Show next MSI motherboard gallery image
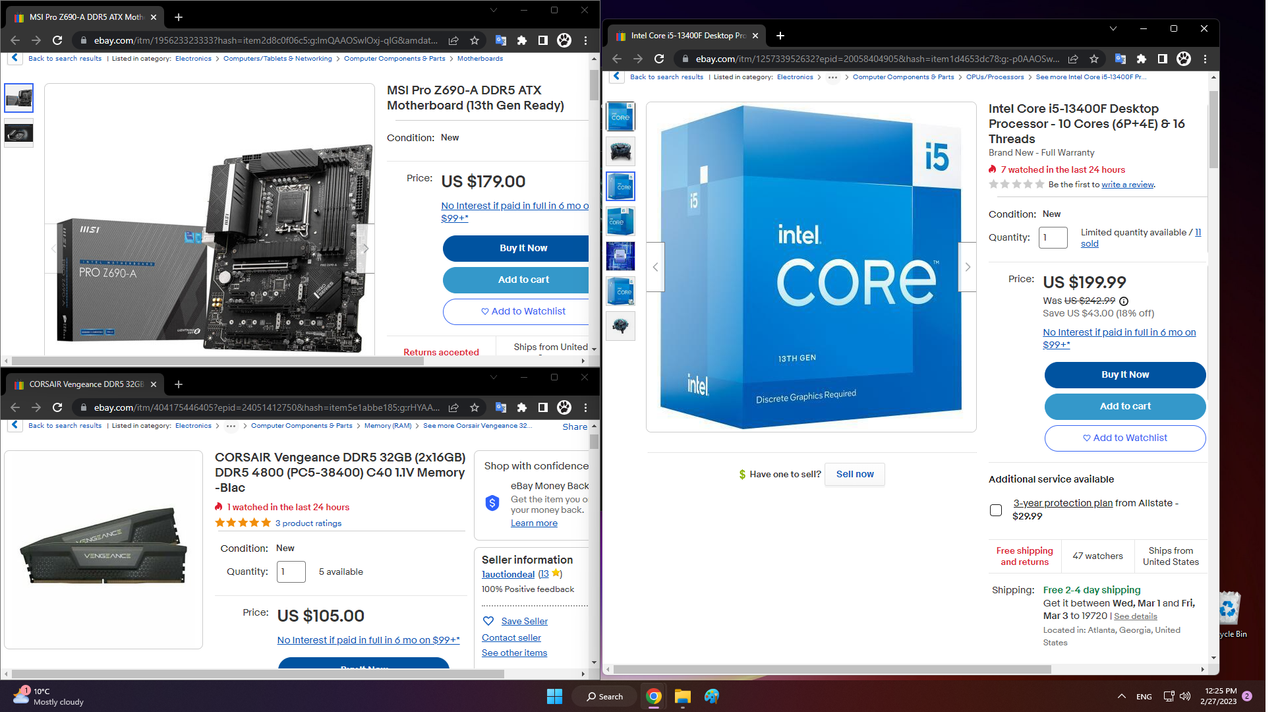1280x712 pixels. pos(365,248)
